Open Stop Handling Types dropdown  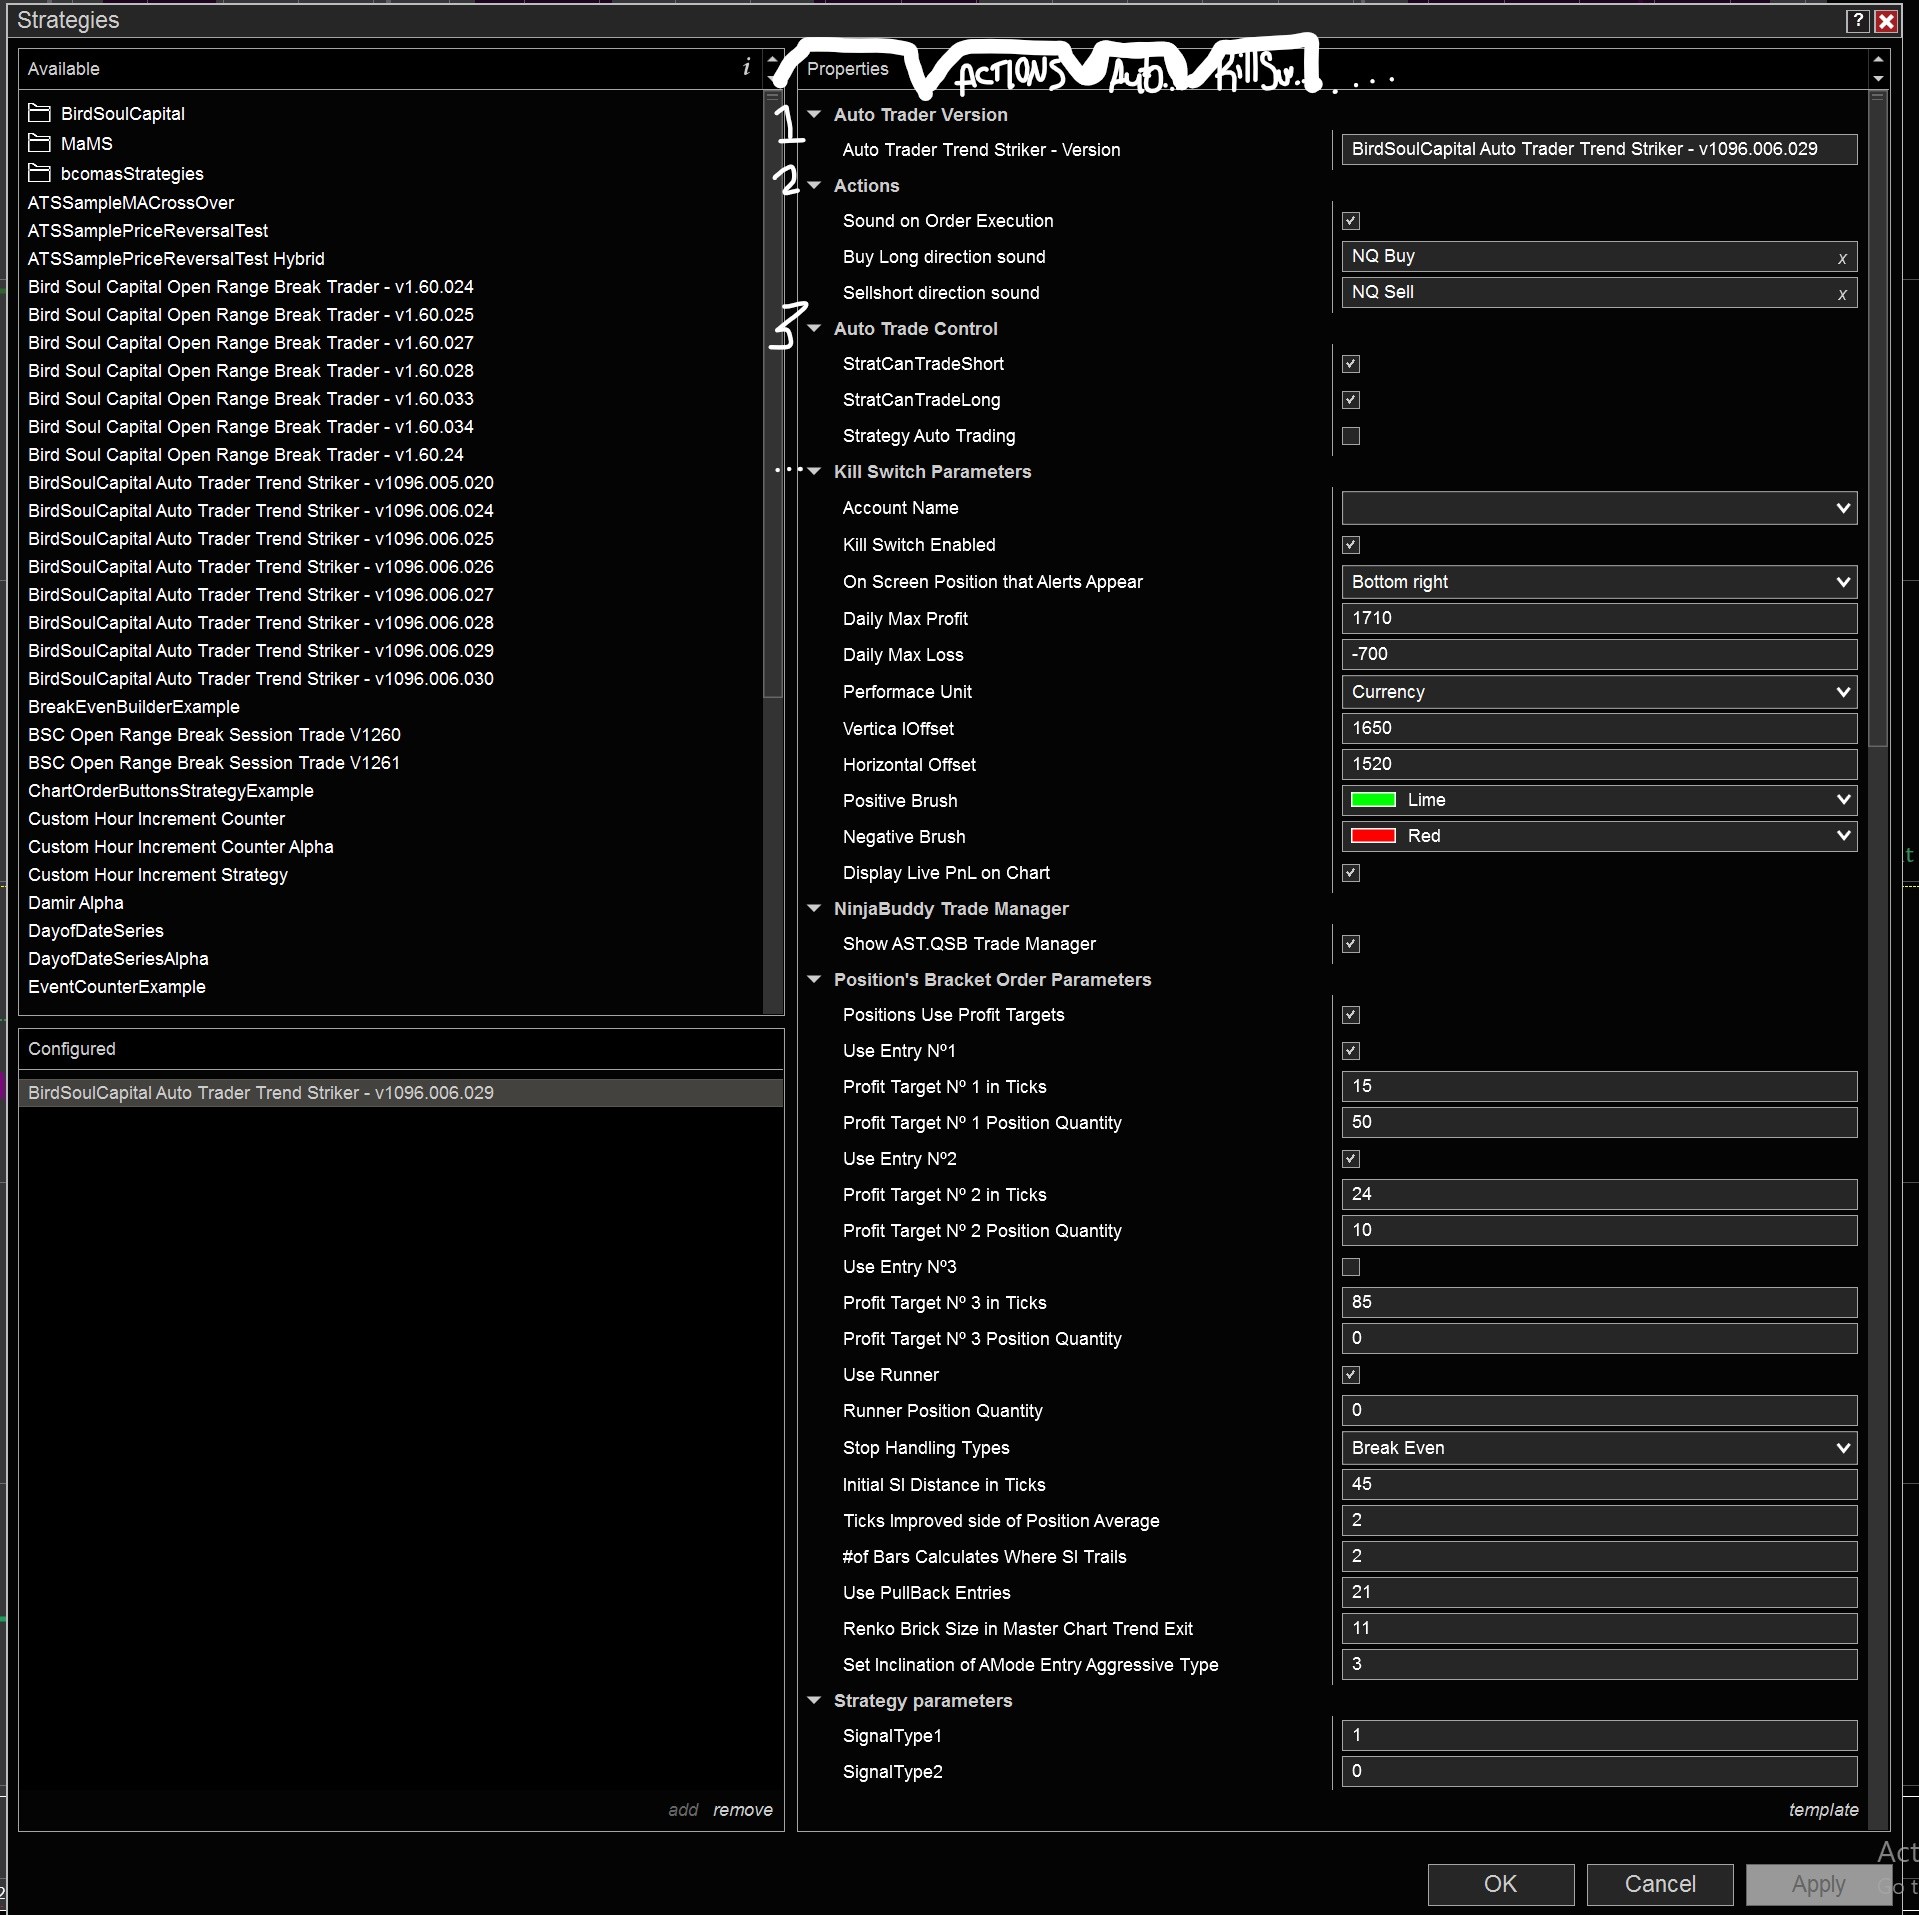tap(1599, 1448)
